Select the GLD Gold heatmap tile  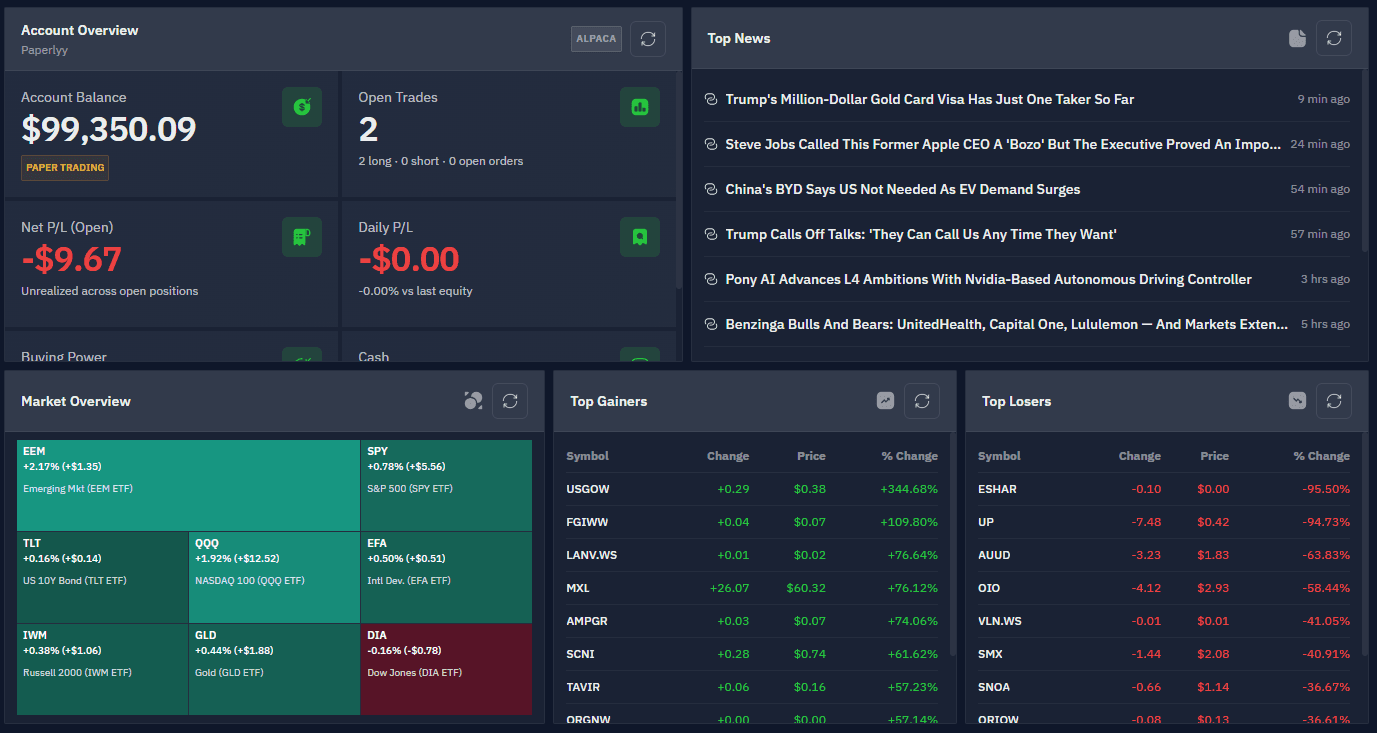coord(275,669)
